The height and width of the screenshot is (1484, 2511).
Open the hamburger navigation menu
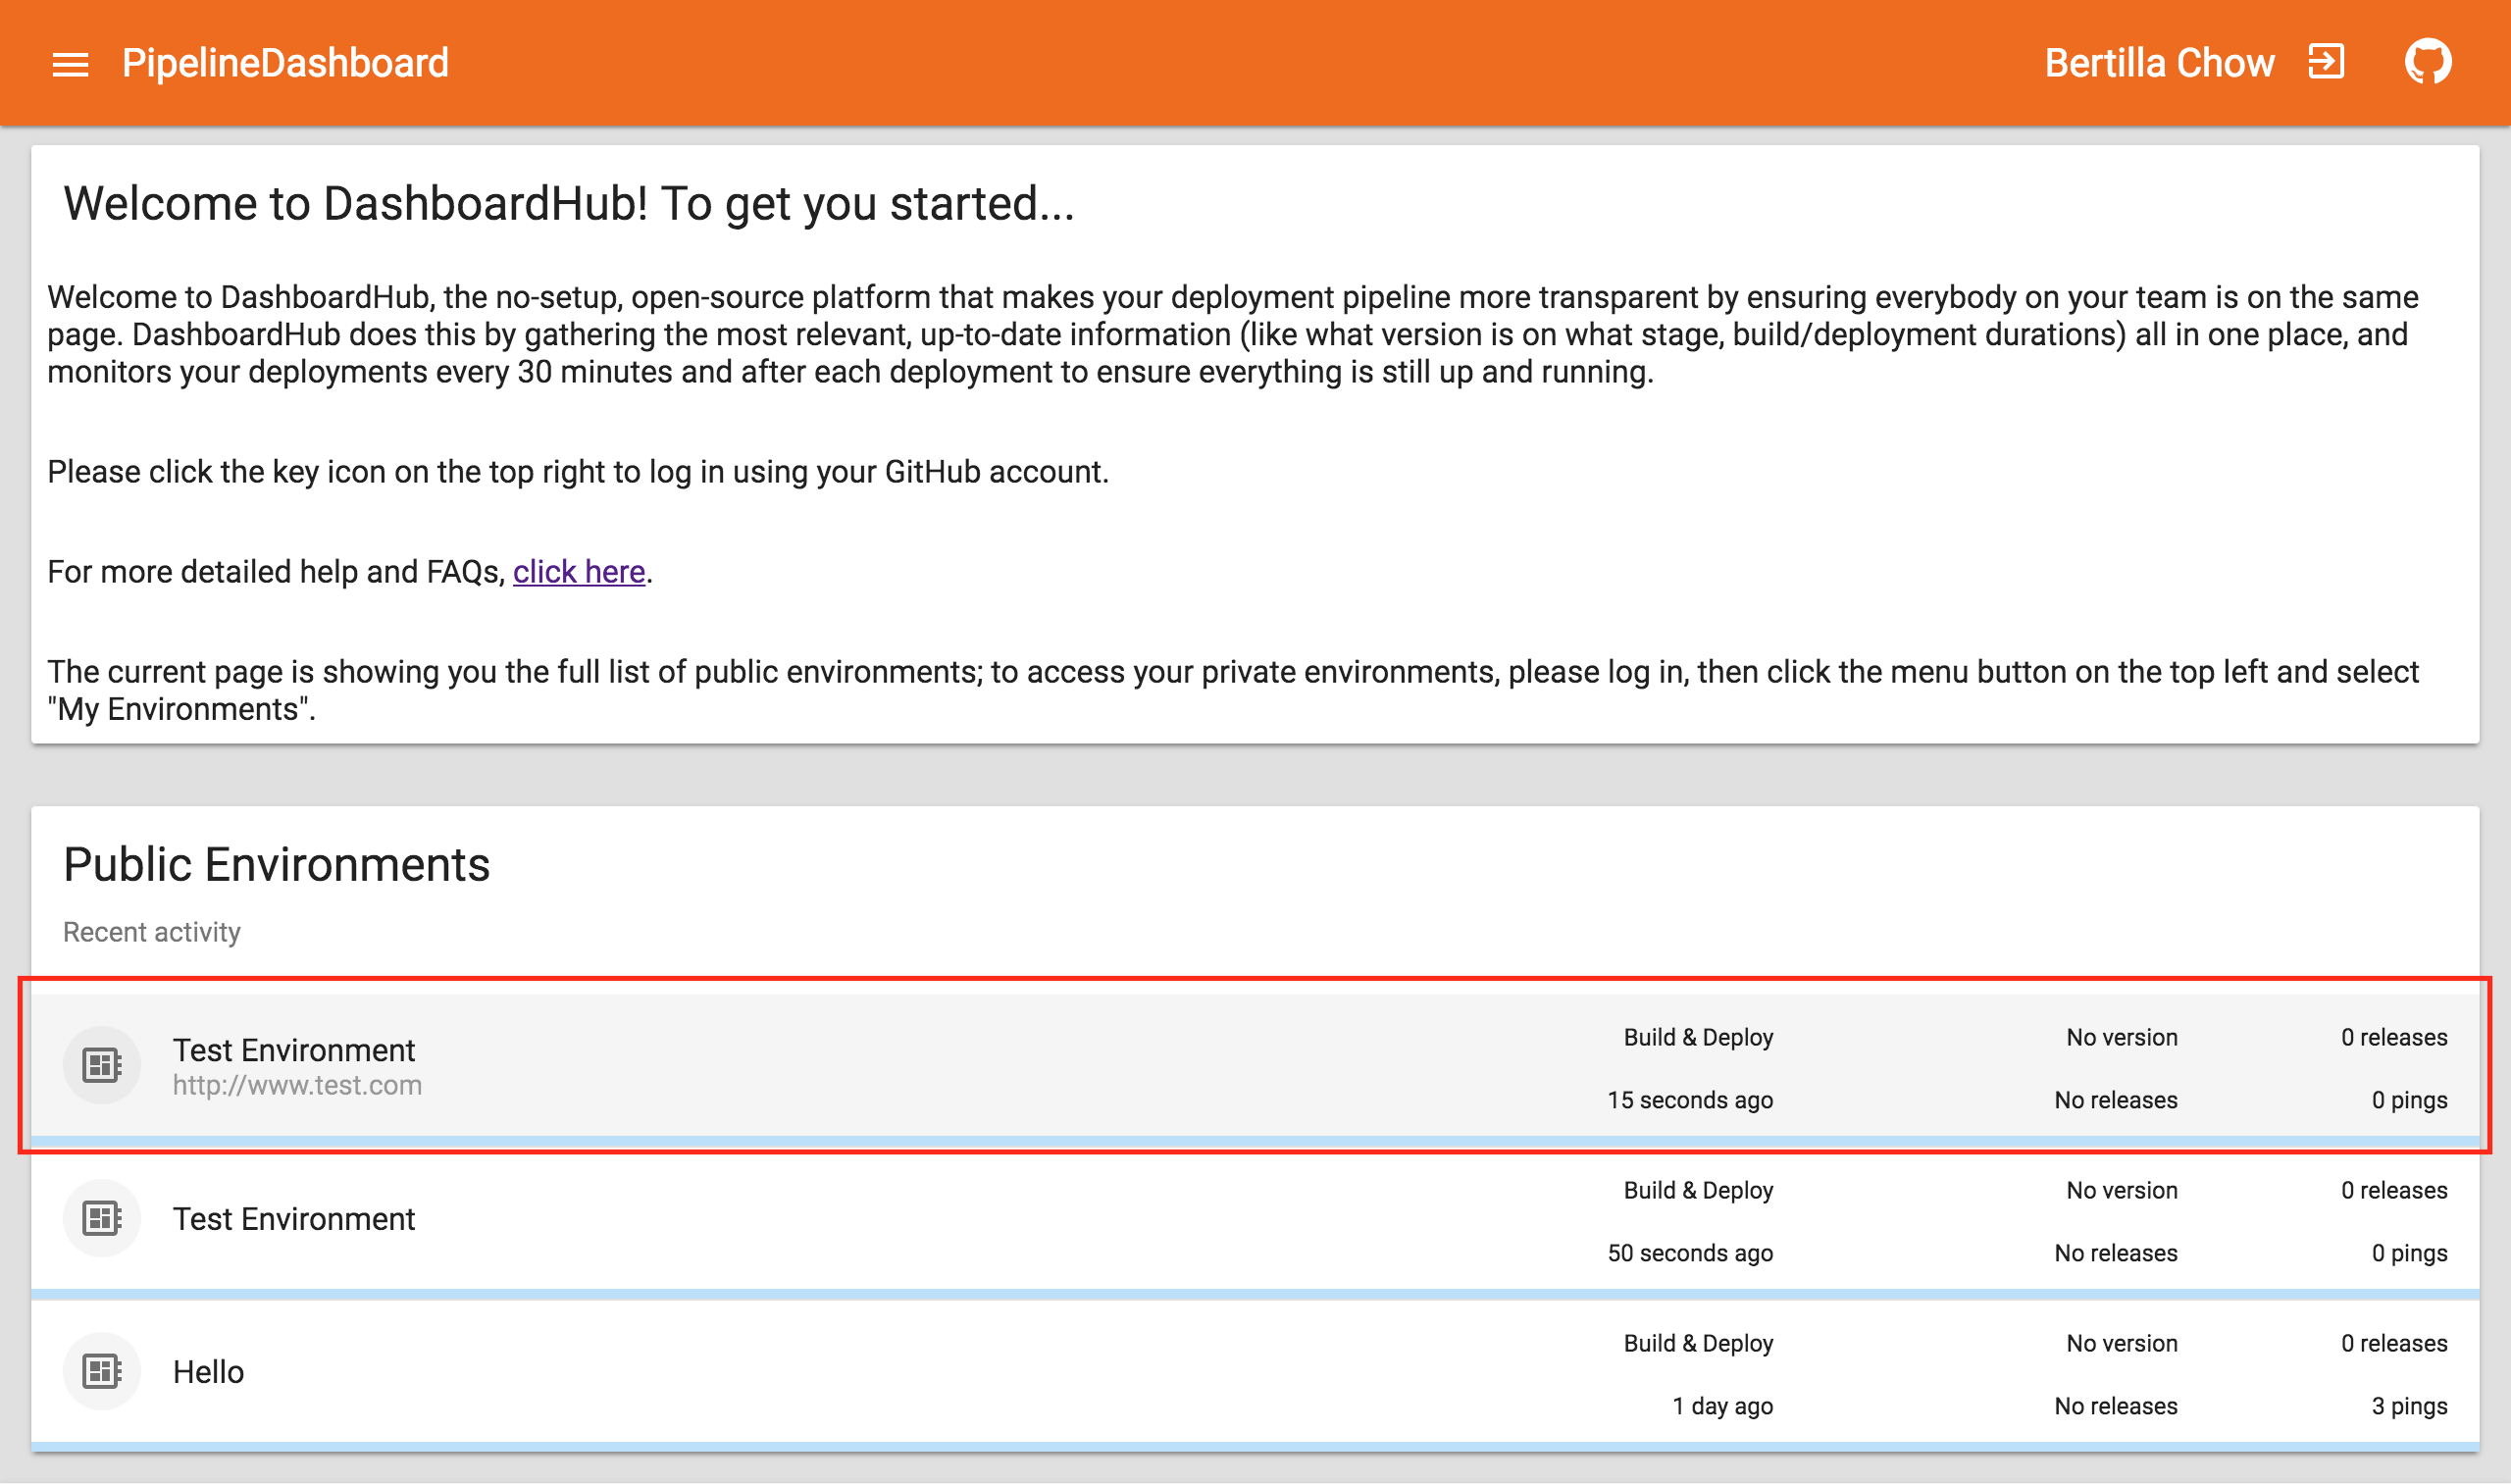point(70,64)
